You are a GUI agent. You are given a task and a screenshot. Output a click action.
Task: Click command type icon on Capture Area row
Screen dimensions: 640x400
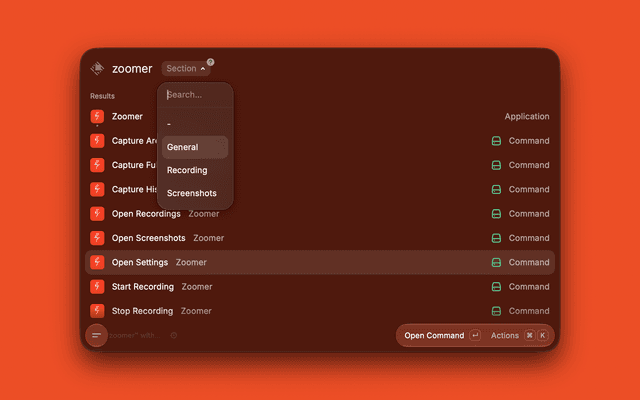[x=496, y=141]
